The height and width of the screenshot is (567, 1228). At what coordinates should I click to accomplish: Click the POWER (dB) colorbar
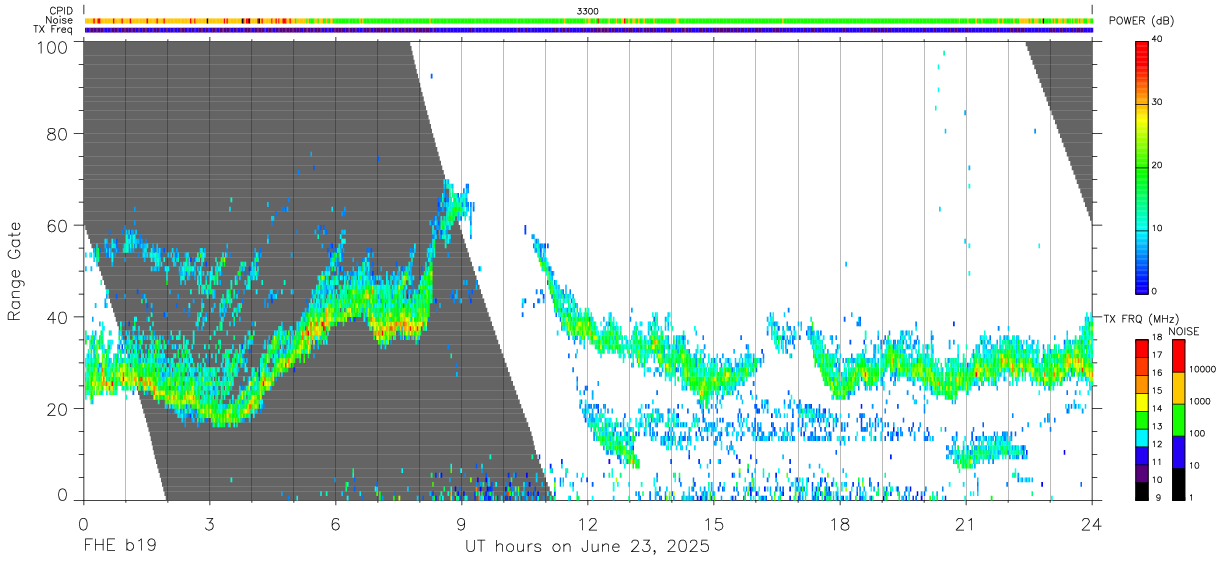[1142, 166]
